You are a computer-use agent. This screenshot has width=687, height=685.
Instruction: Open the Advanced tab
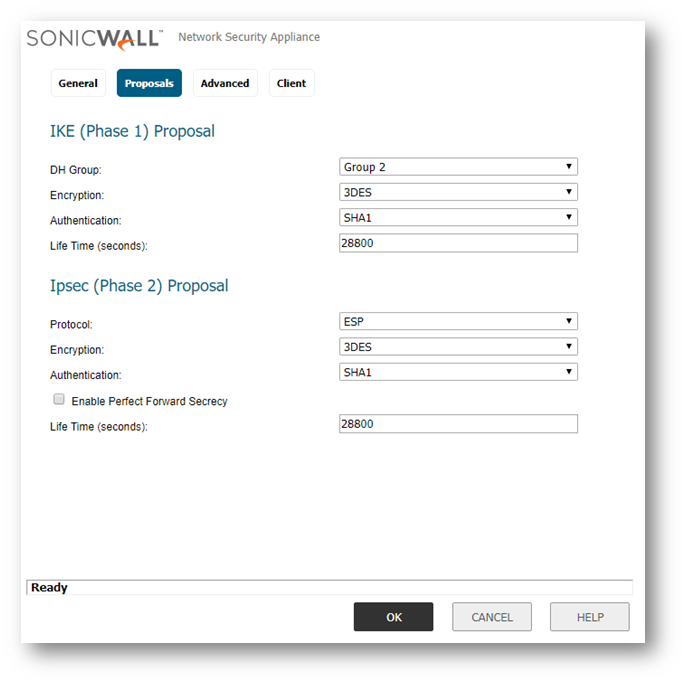point(225,83)
